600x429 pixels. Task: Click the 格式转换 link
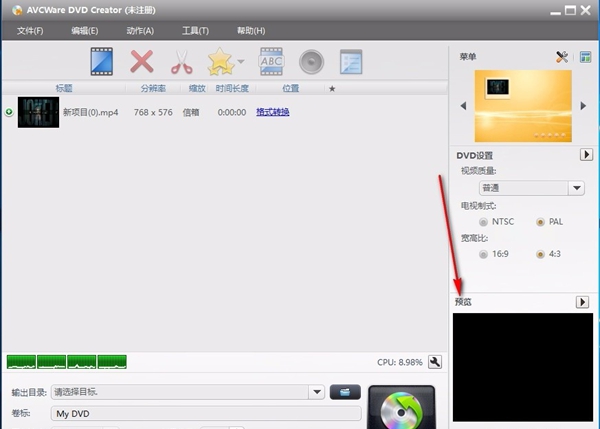pyautogui.click(x=272, y=112)
